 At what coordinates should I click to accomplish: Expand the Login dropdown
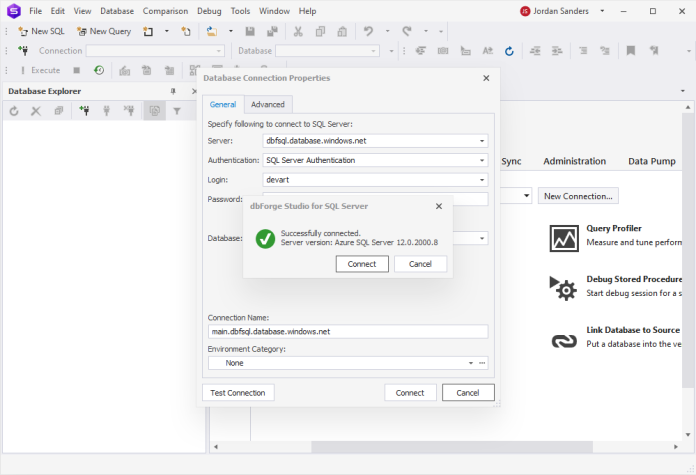482,180
